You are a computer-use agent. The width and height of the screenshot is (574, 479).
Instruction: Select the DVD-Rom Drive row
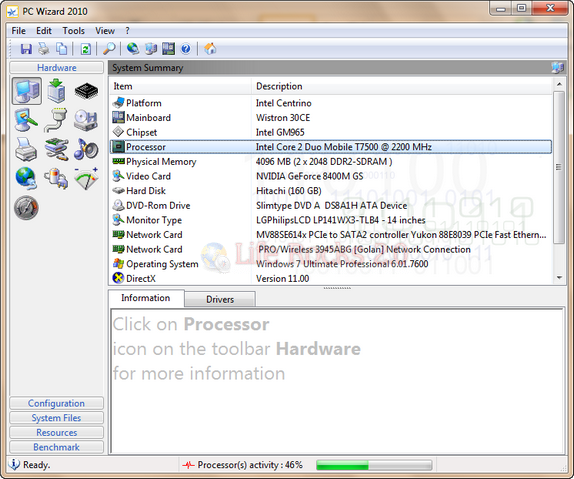[x=331, y=205]
